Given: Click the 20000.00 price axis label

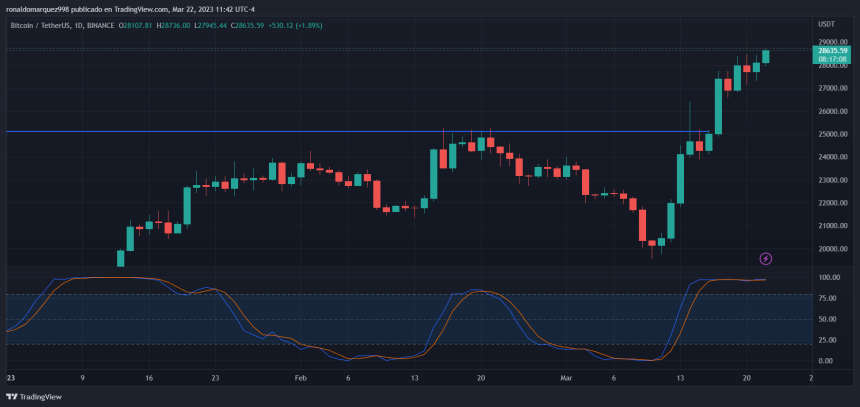Looking at the screenshot, I should [x=832, y=249].
